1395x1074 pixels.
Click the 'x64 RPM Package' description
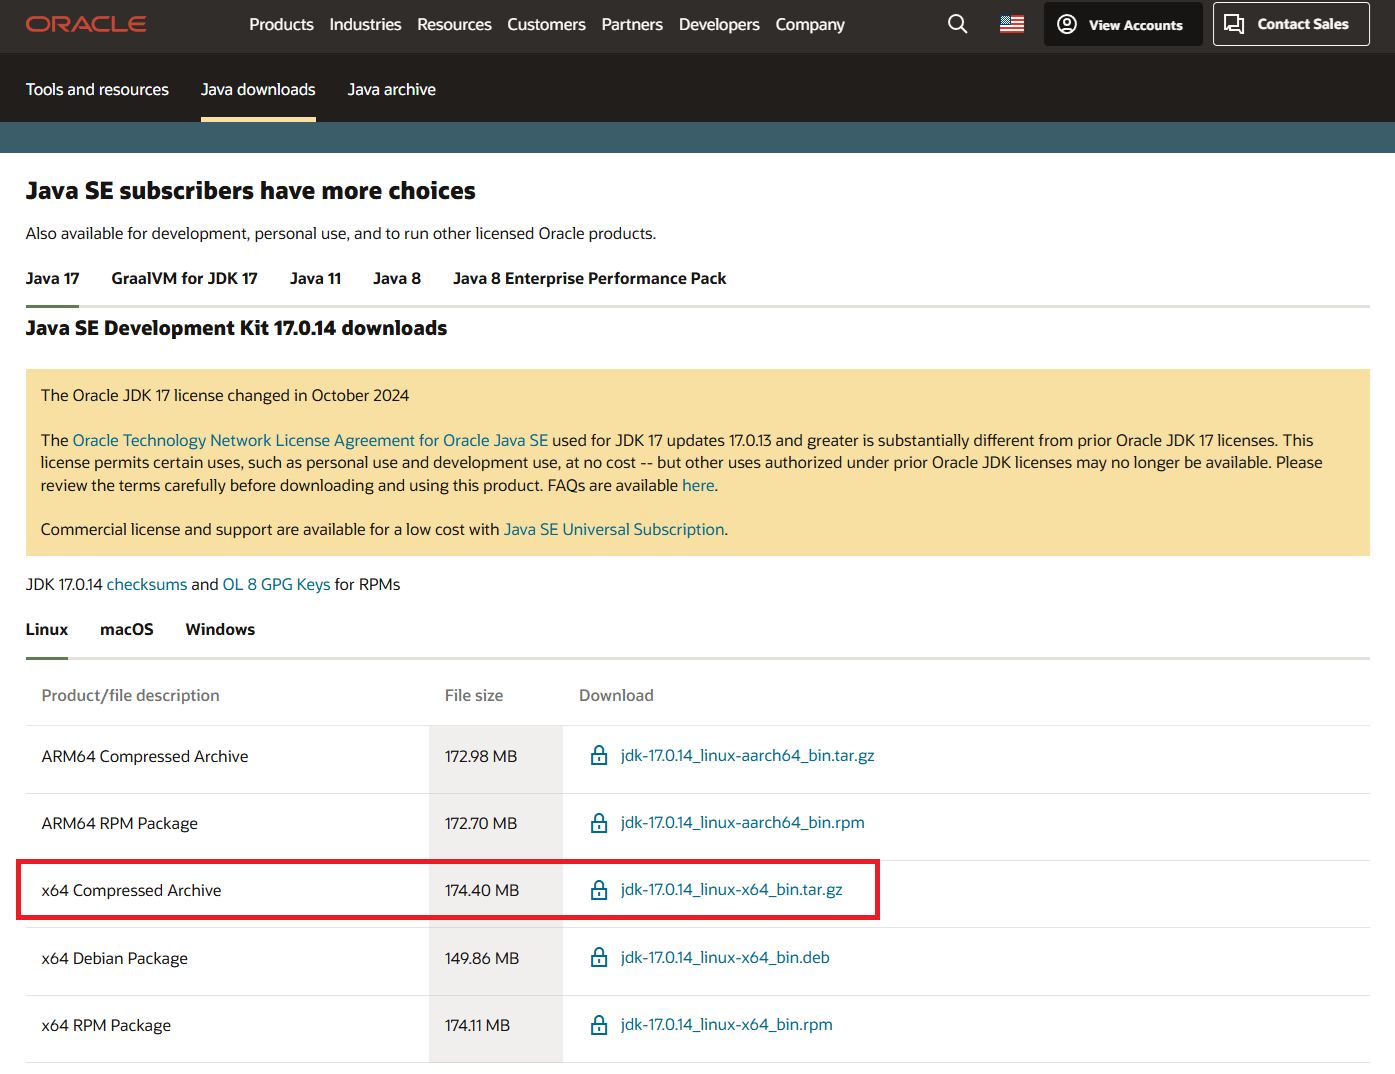(106, 1025)
